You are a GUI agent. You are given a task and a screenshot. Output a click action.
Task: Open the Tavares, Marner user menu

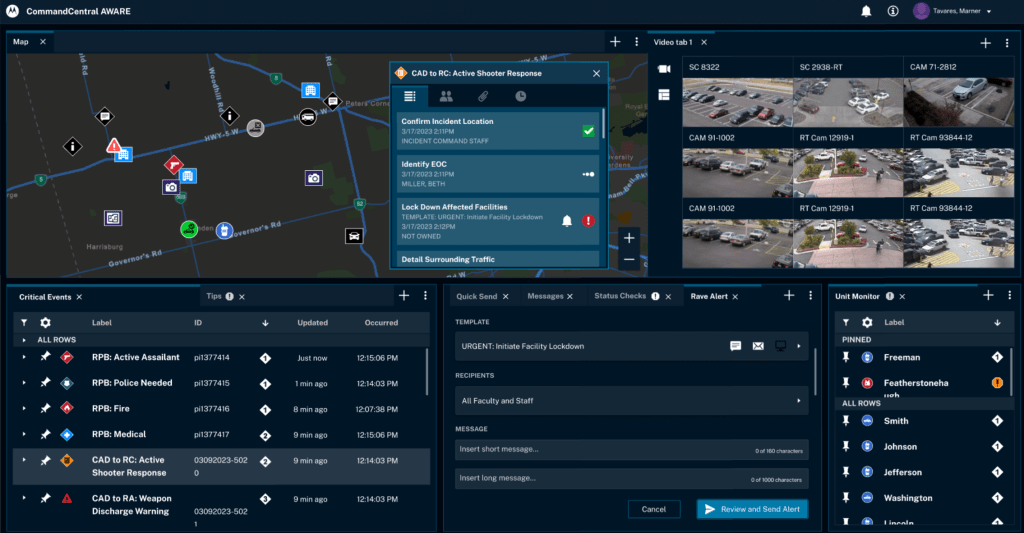tap(951, 11)
